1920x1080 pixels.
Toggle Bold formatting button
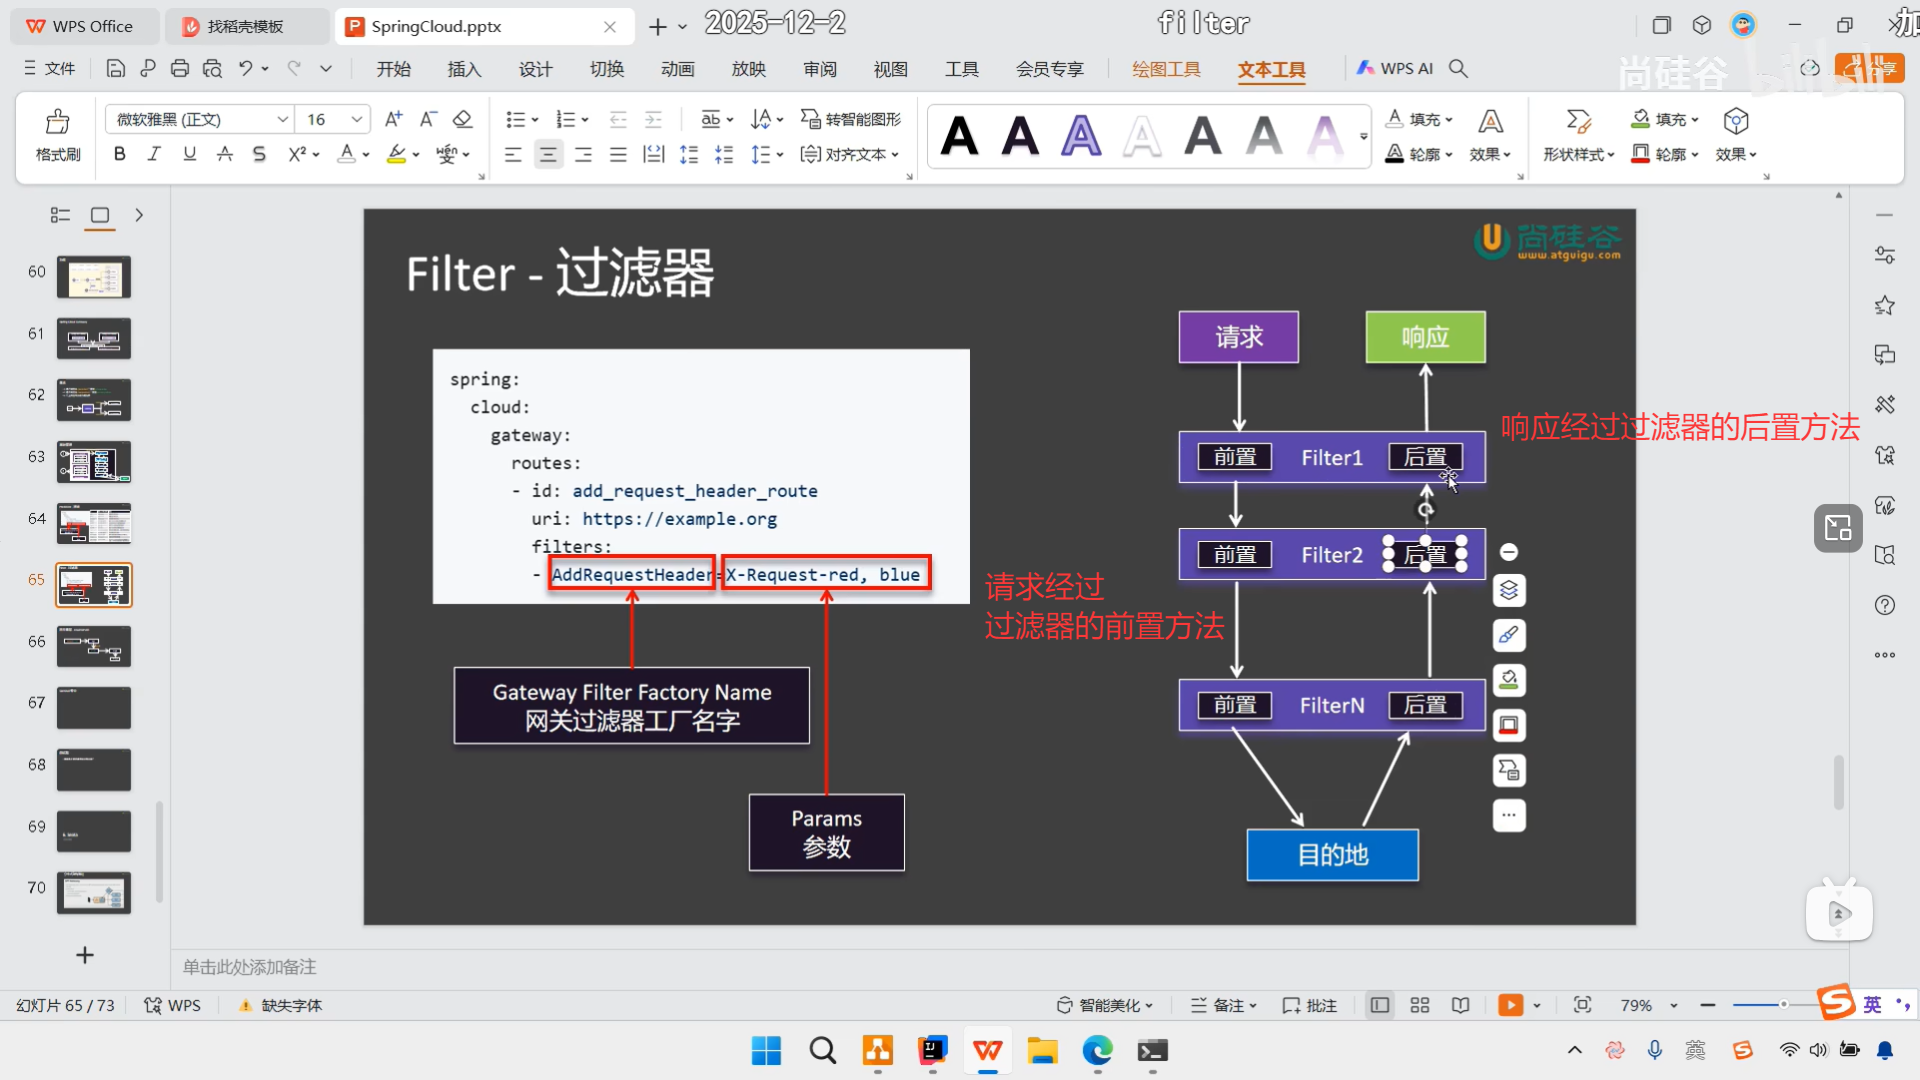120,154
